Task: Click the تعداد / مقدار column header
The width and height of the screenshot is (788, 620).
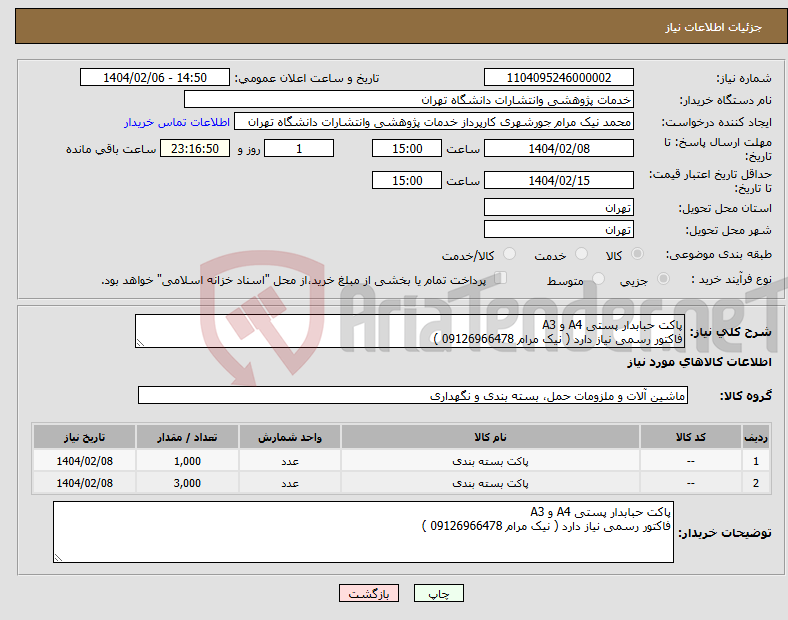Action: point(187,437)
